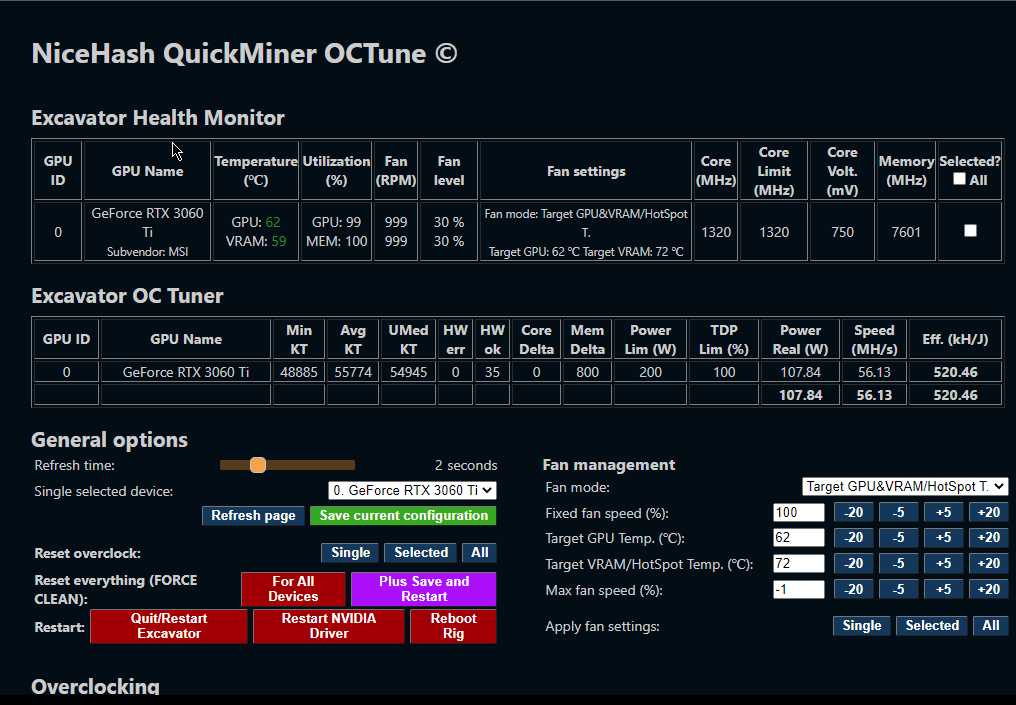Click the GeForce RTX 3060 Ti name in the Health Monitor table
Viewport: 1016px width, 705px height.
point(147,222)
